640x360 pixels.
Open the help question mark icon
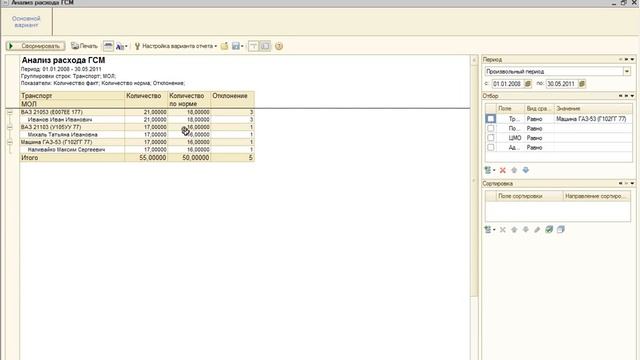279,46
